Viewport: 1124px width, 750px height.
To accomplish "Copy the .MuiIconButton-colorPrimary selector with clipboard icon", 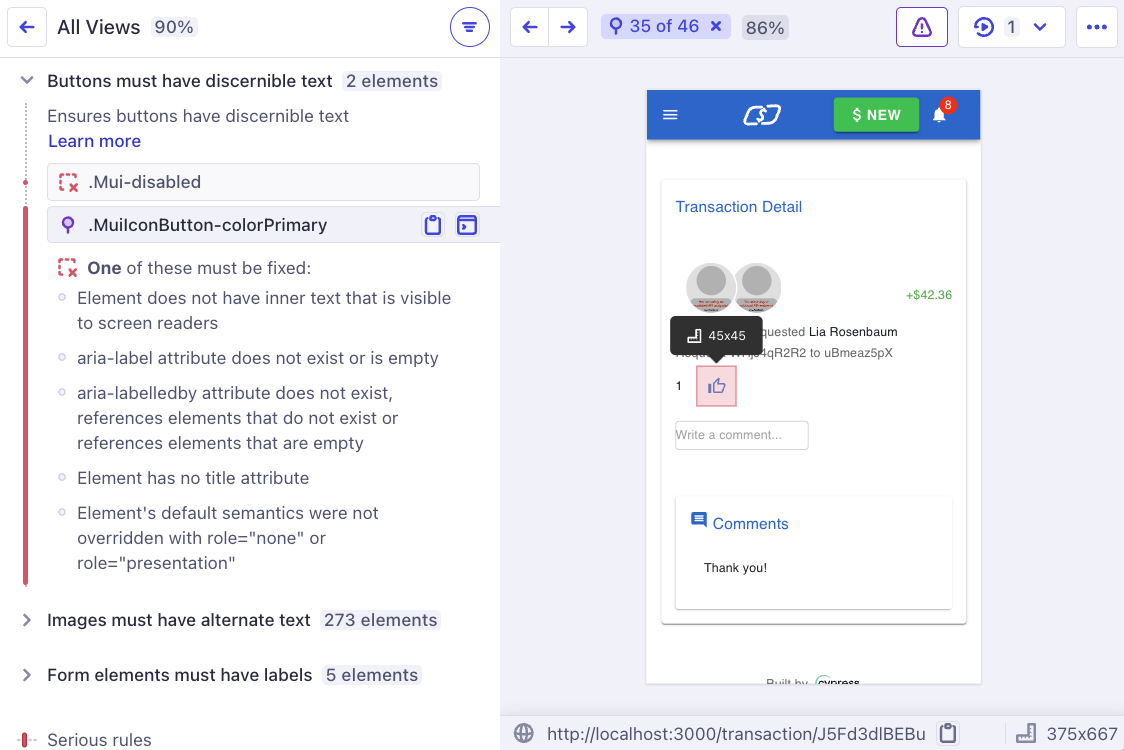I will [432, 225].
